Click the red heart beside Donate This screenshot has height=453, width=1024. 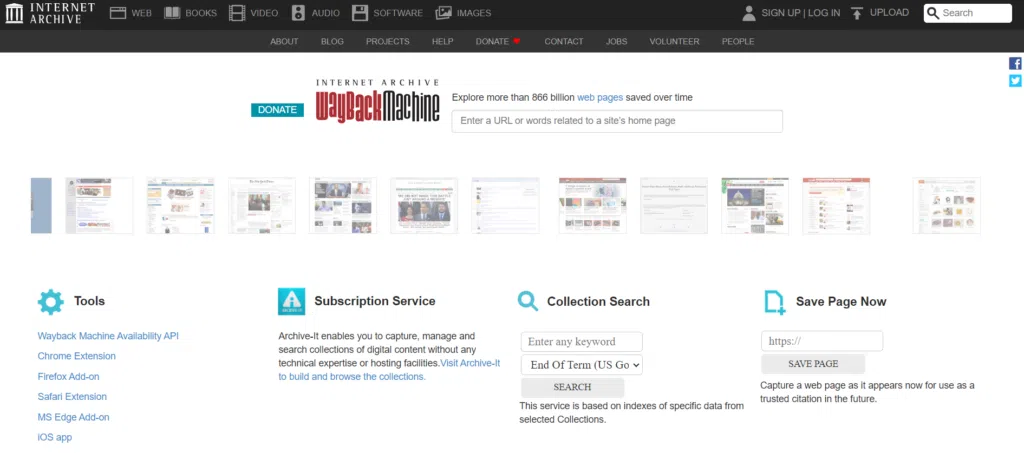[x=517, y=41]
